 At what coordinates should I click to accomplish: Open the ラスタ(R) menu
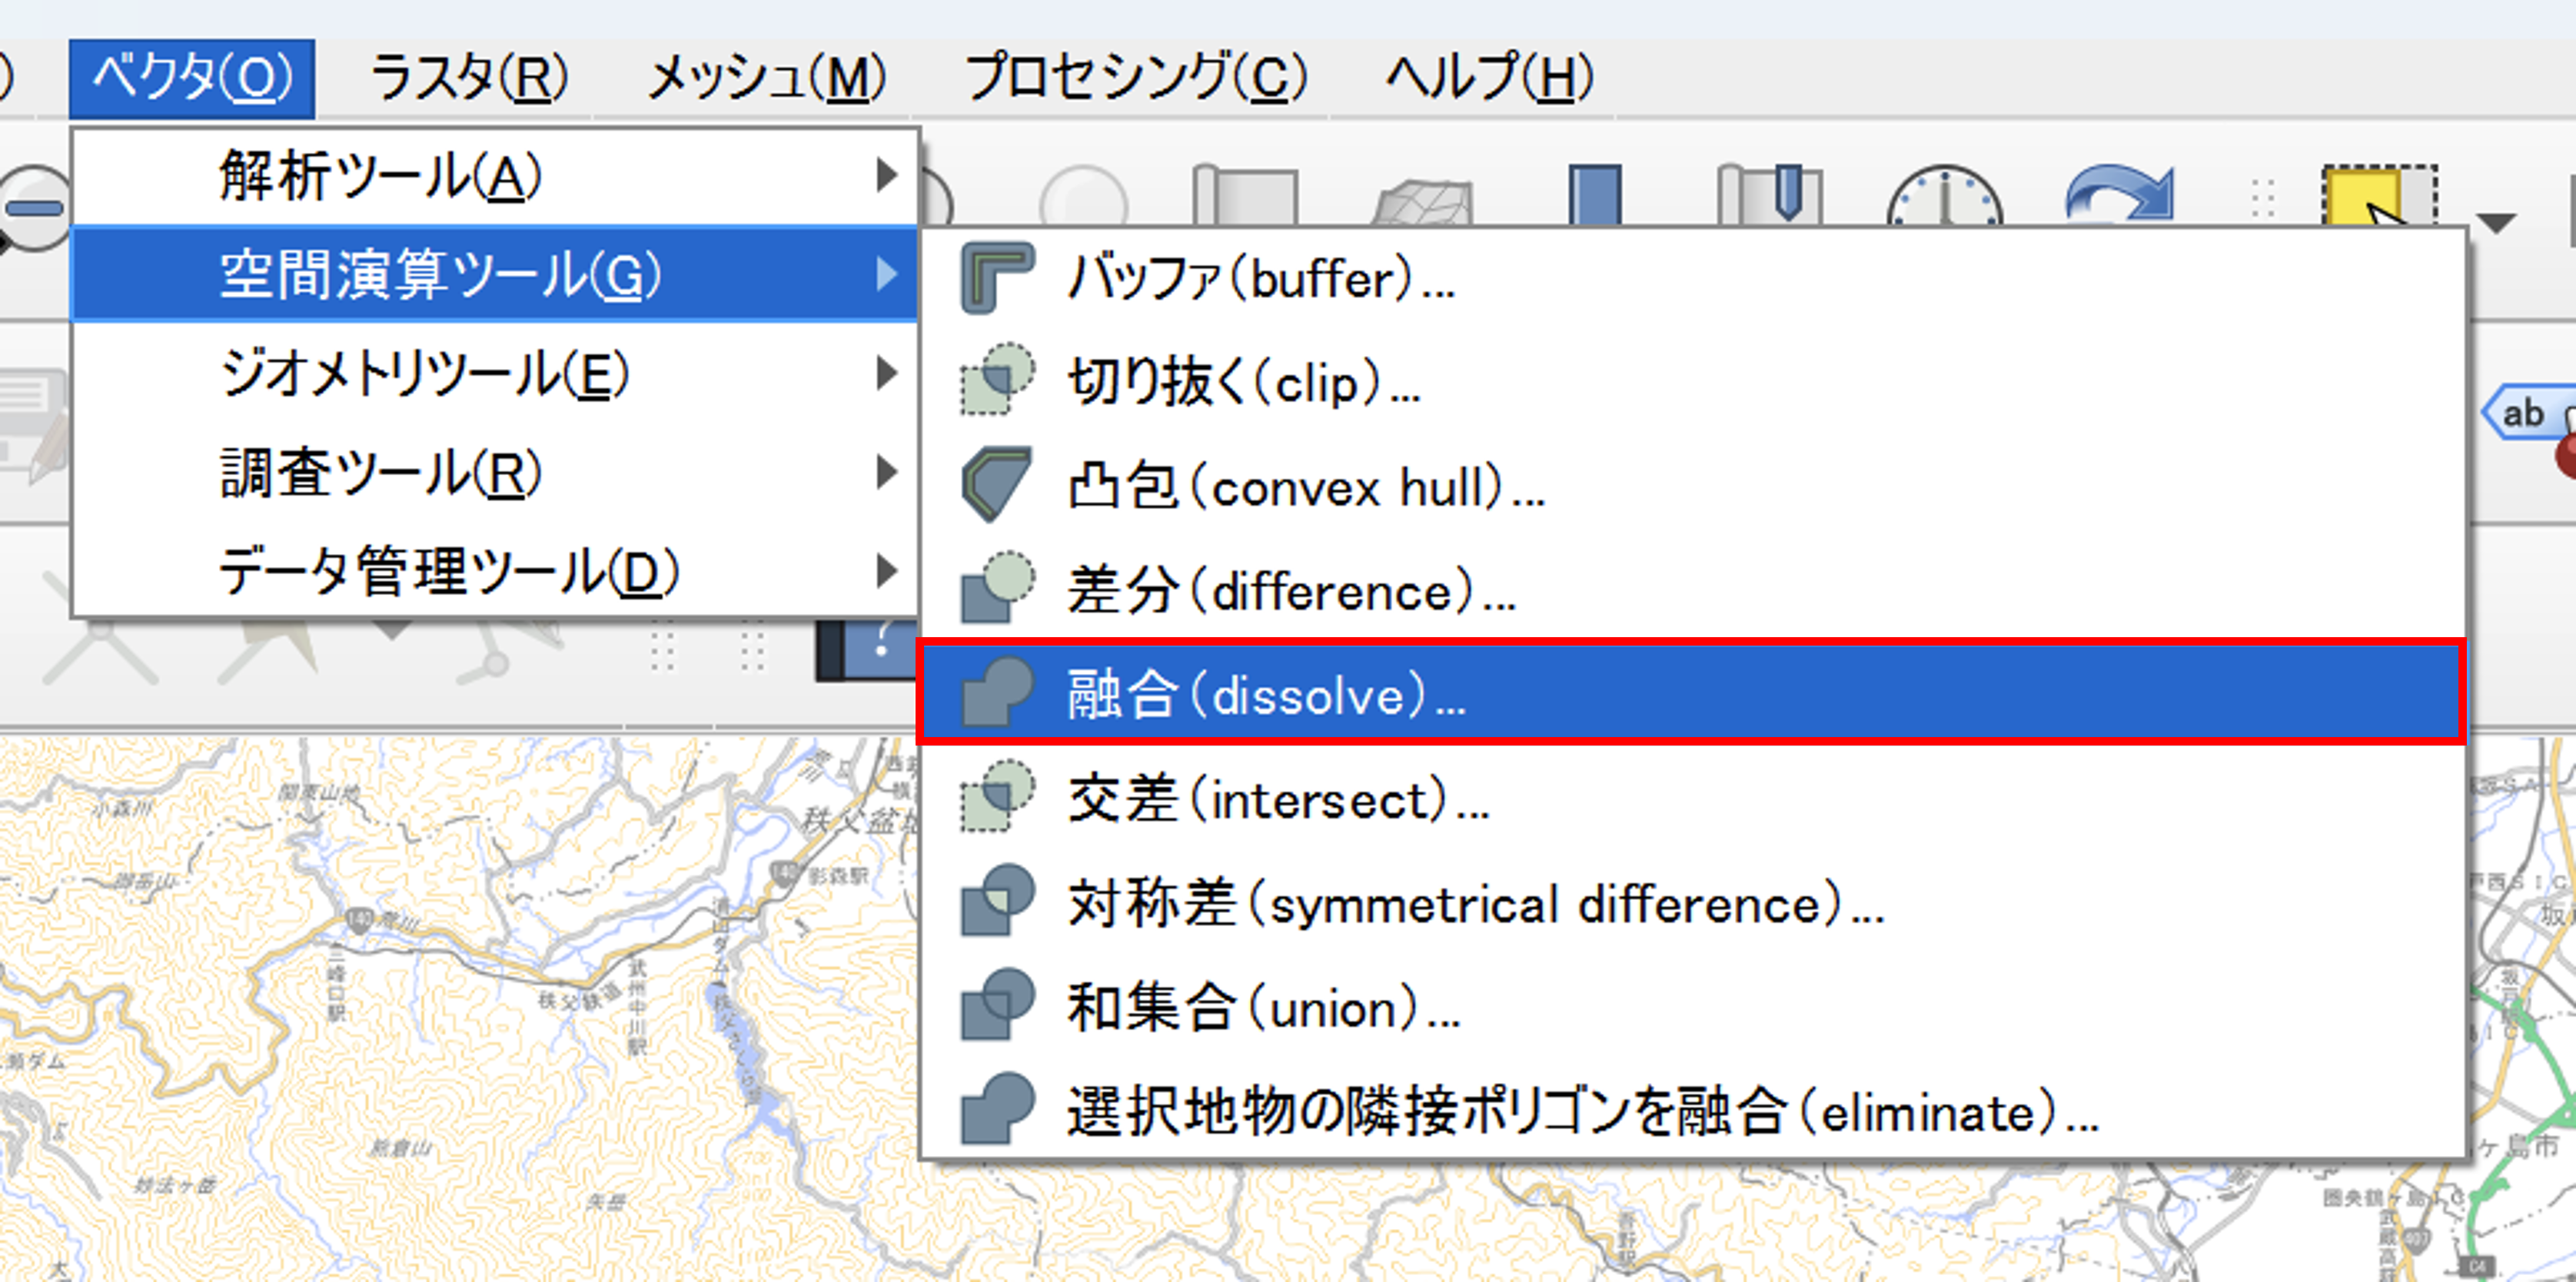tap(468, 78)
